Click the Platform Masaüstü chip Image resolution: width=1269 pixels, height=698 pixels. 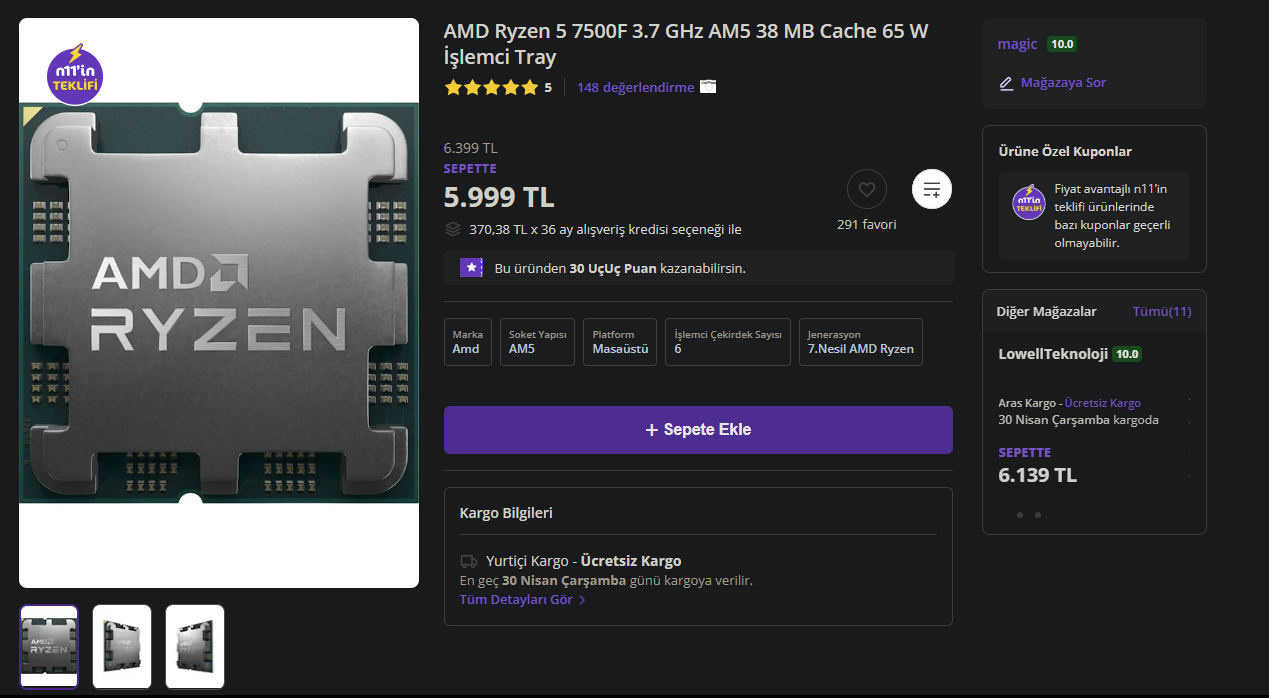[x=620, y=342]
